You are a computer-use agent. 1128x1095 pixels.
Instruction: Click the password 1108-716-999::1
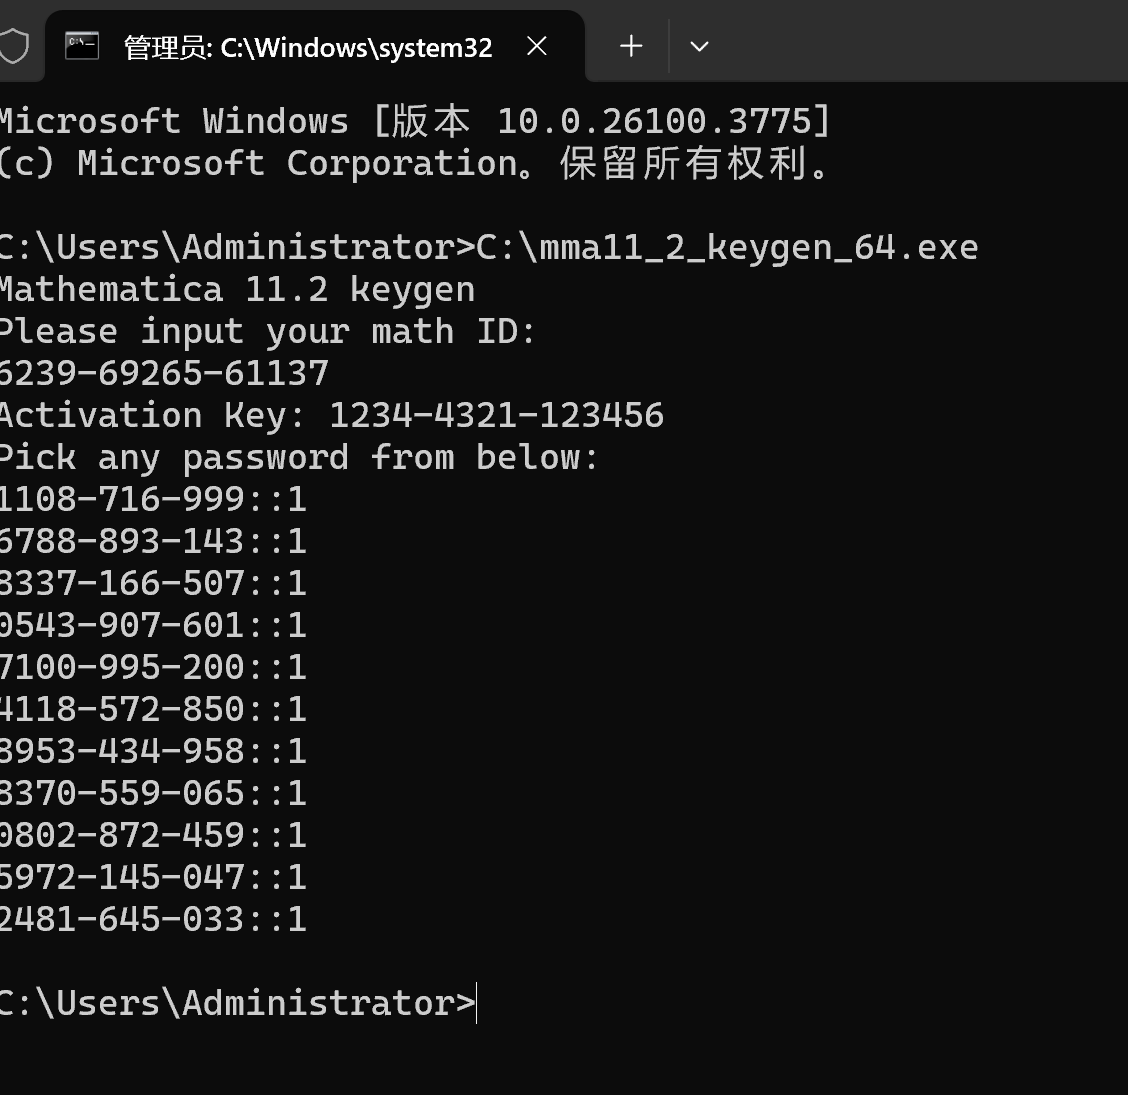click(153, 500)
